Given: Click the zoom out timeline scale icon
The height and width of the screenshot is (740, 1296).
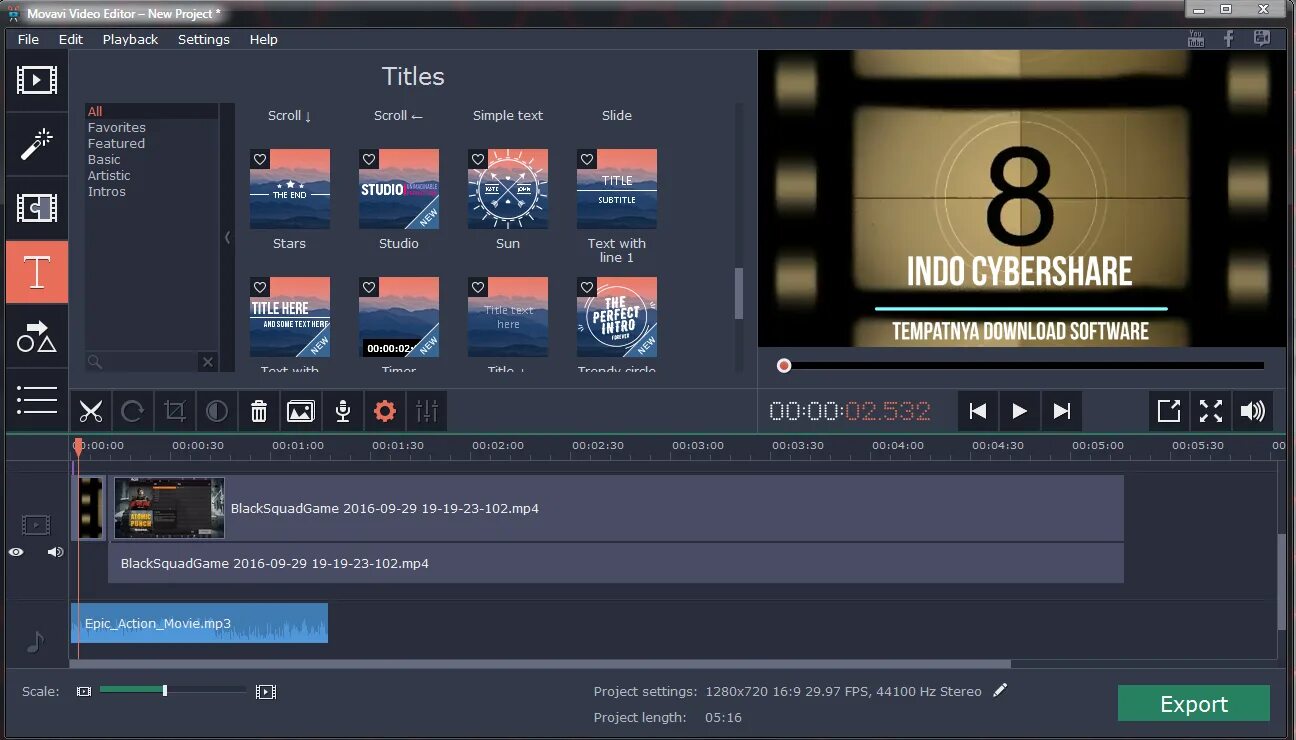Looking at the screenshot, I should point(84,691).
